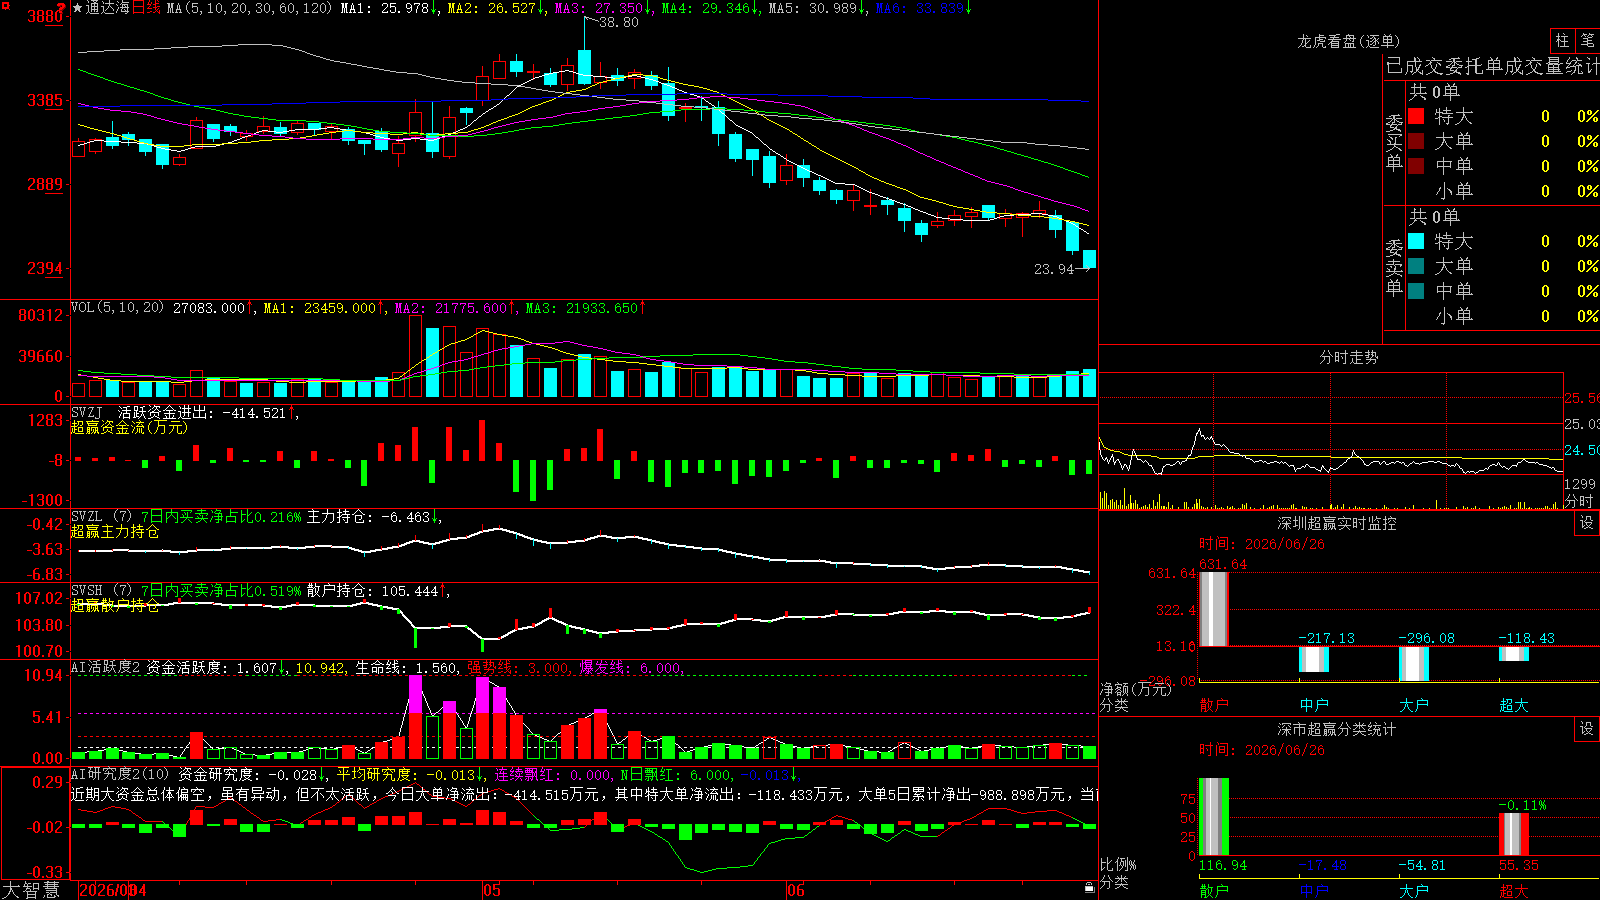The height and width of the screenshot is (900, 1600).
Task: Jump to the 06 month marker on time axis
Action: click(795, 890)
